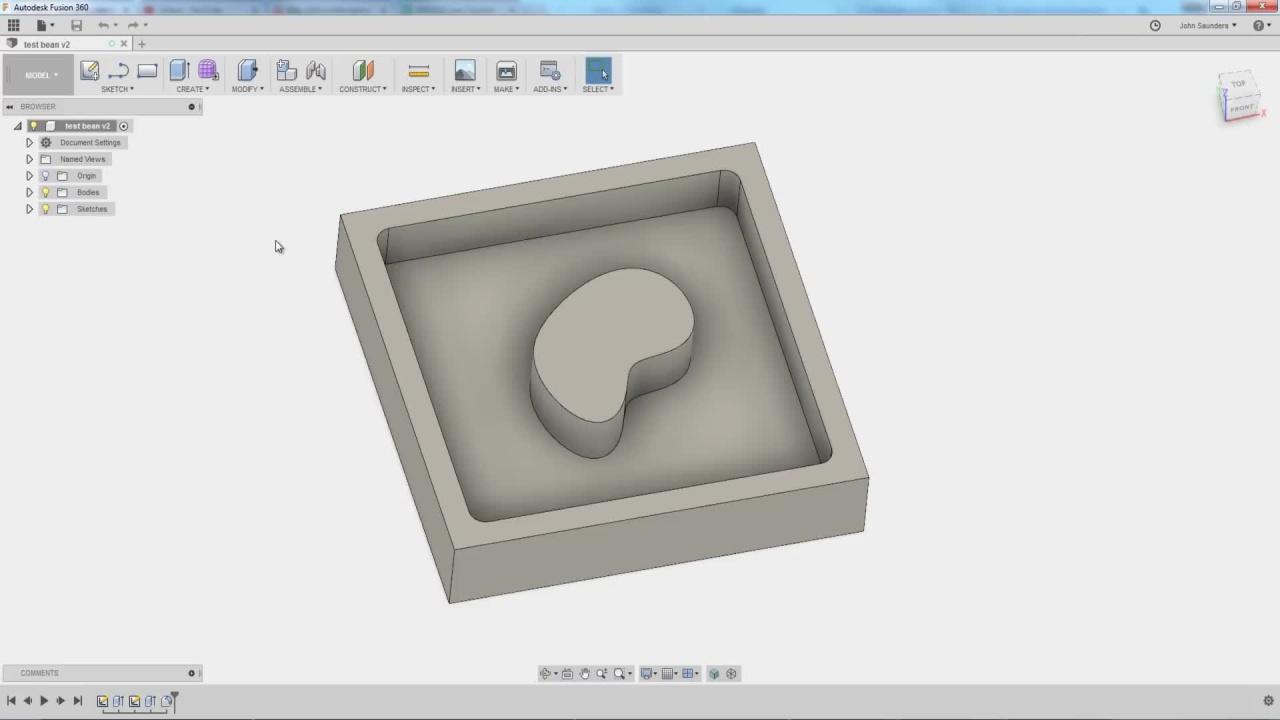
Task: Open the data panel grid icon
Action: [x=14, y=25]
